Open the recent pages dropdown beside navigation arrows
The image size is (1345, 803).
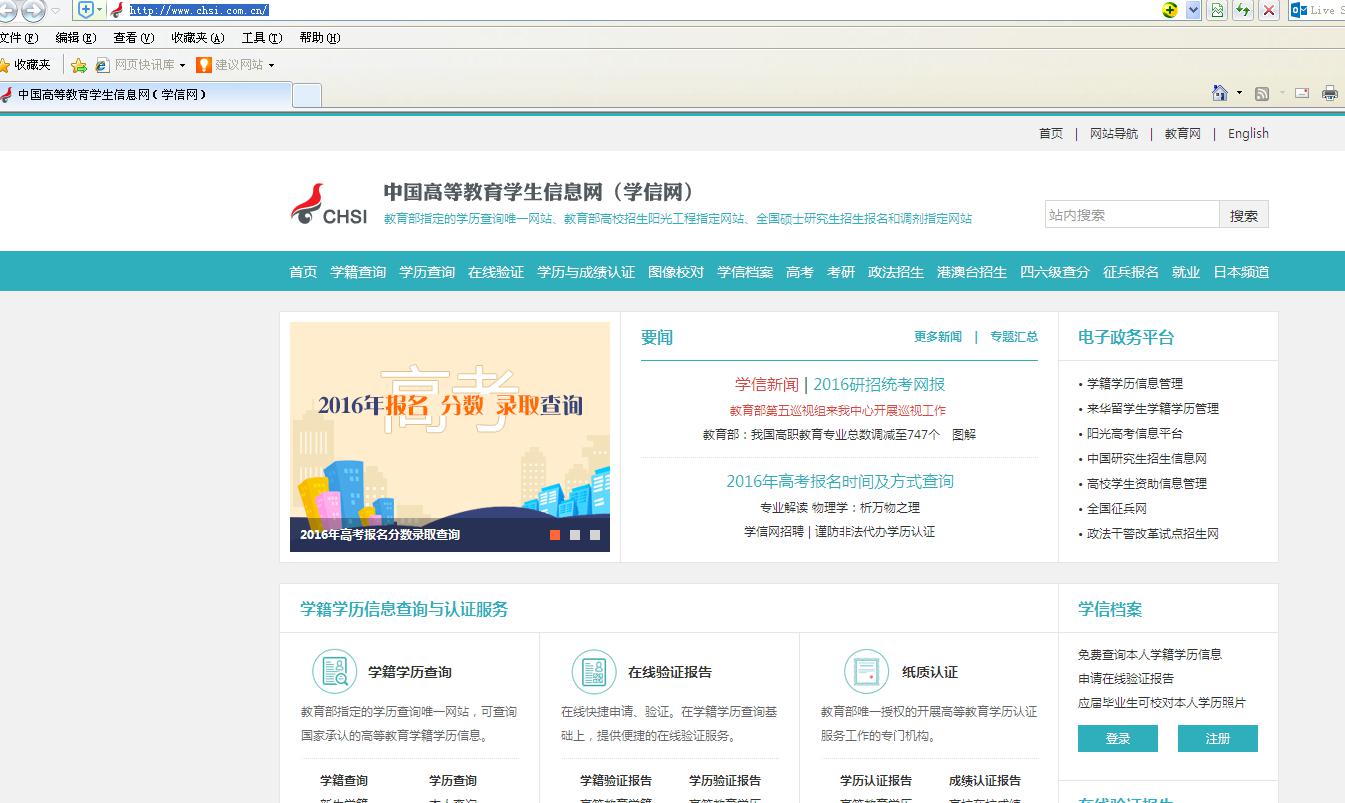[x=55, y=10]
